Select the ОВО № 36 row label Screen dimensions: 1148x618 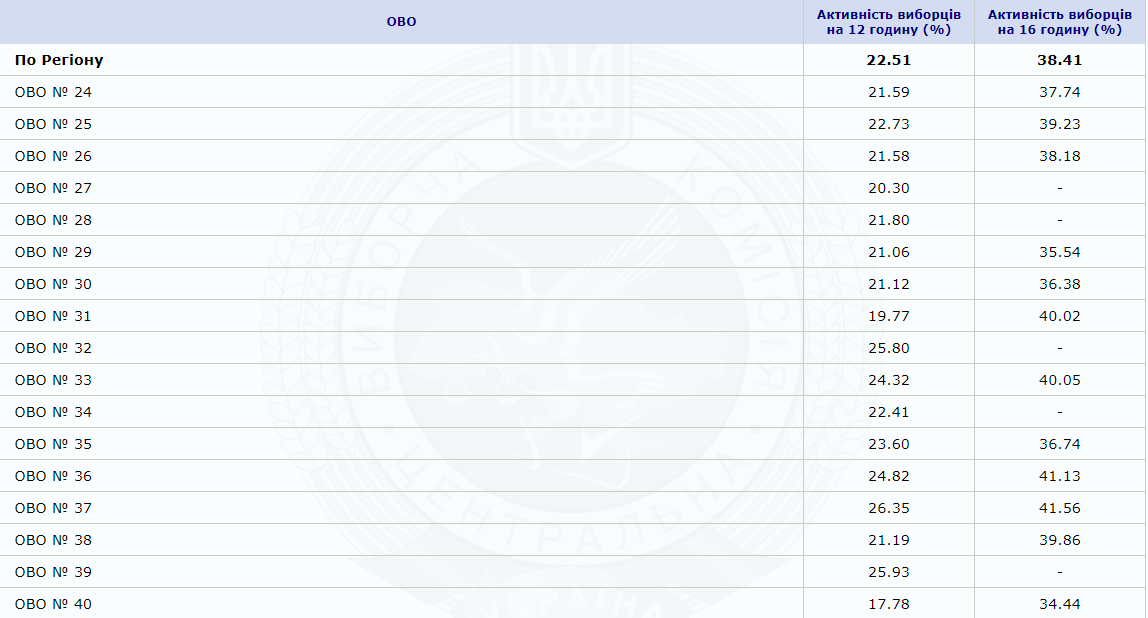(53, 476)
